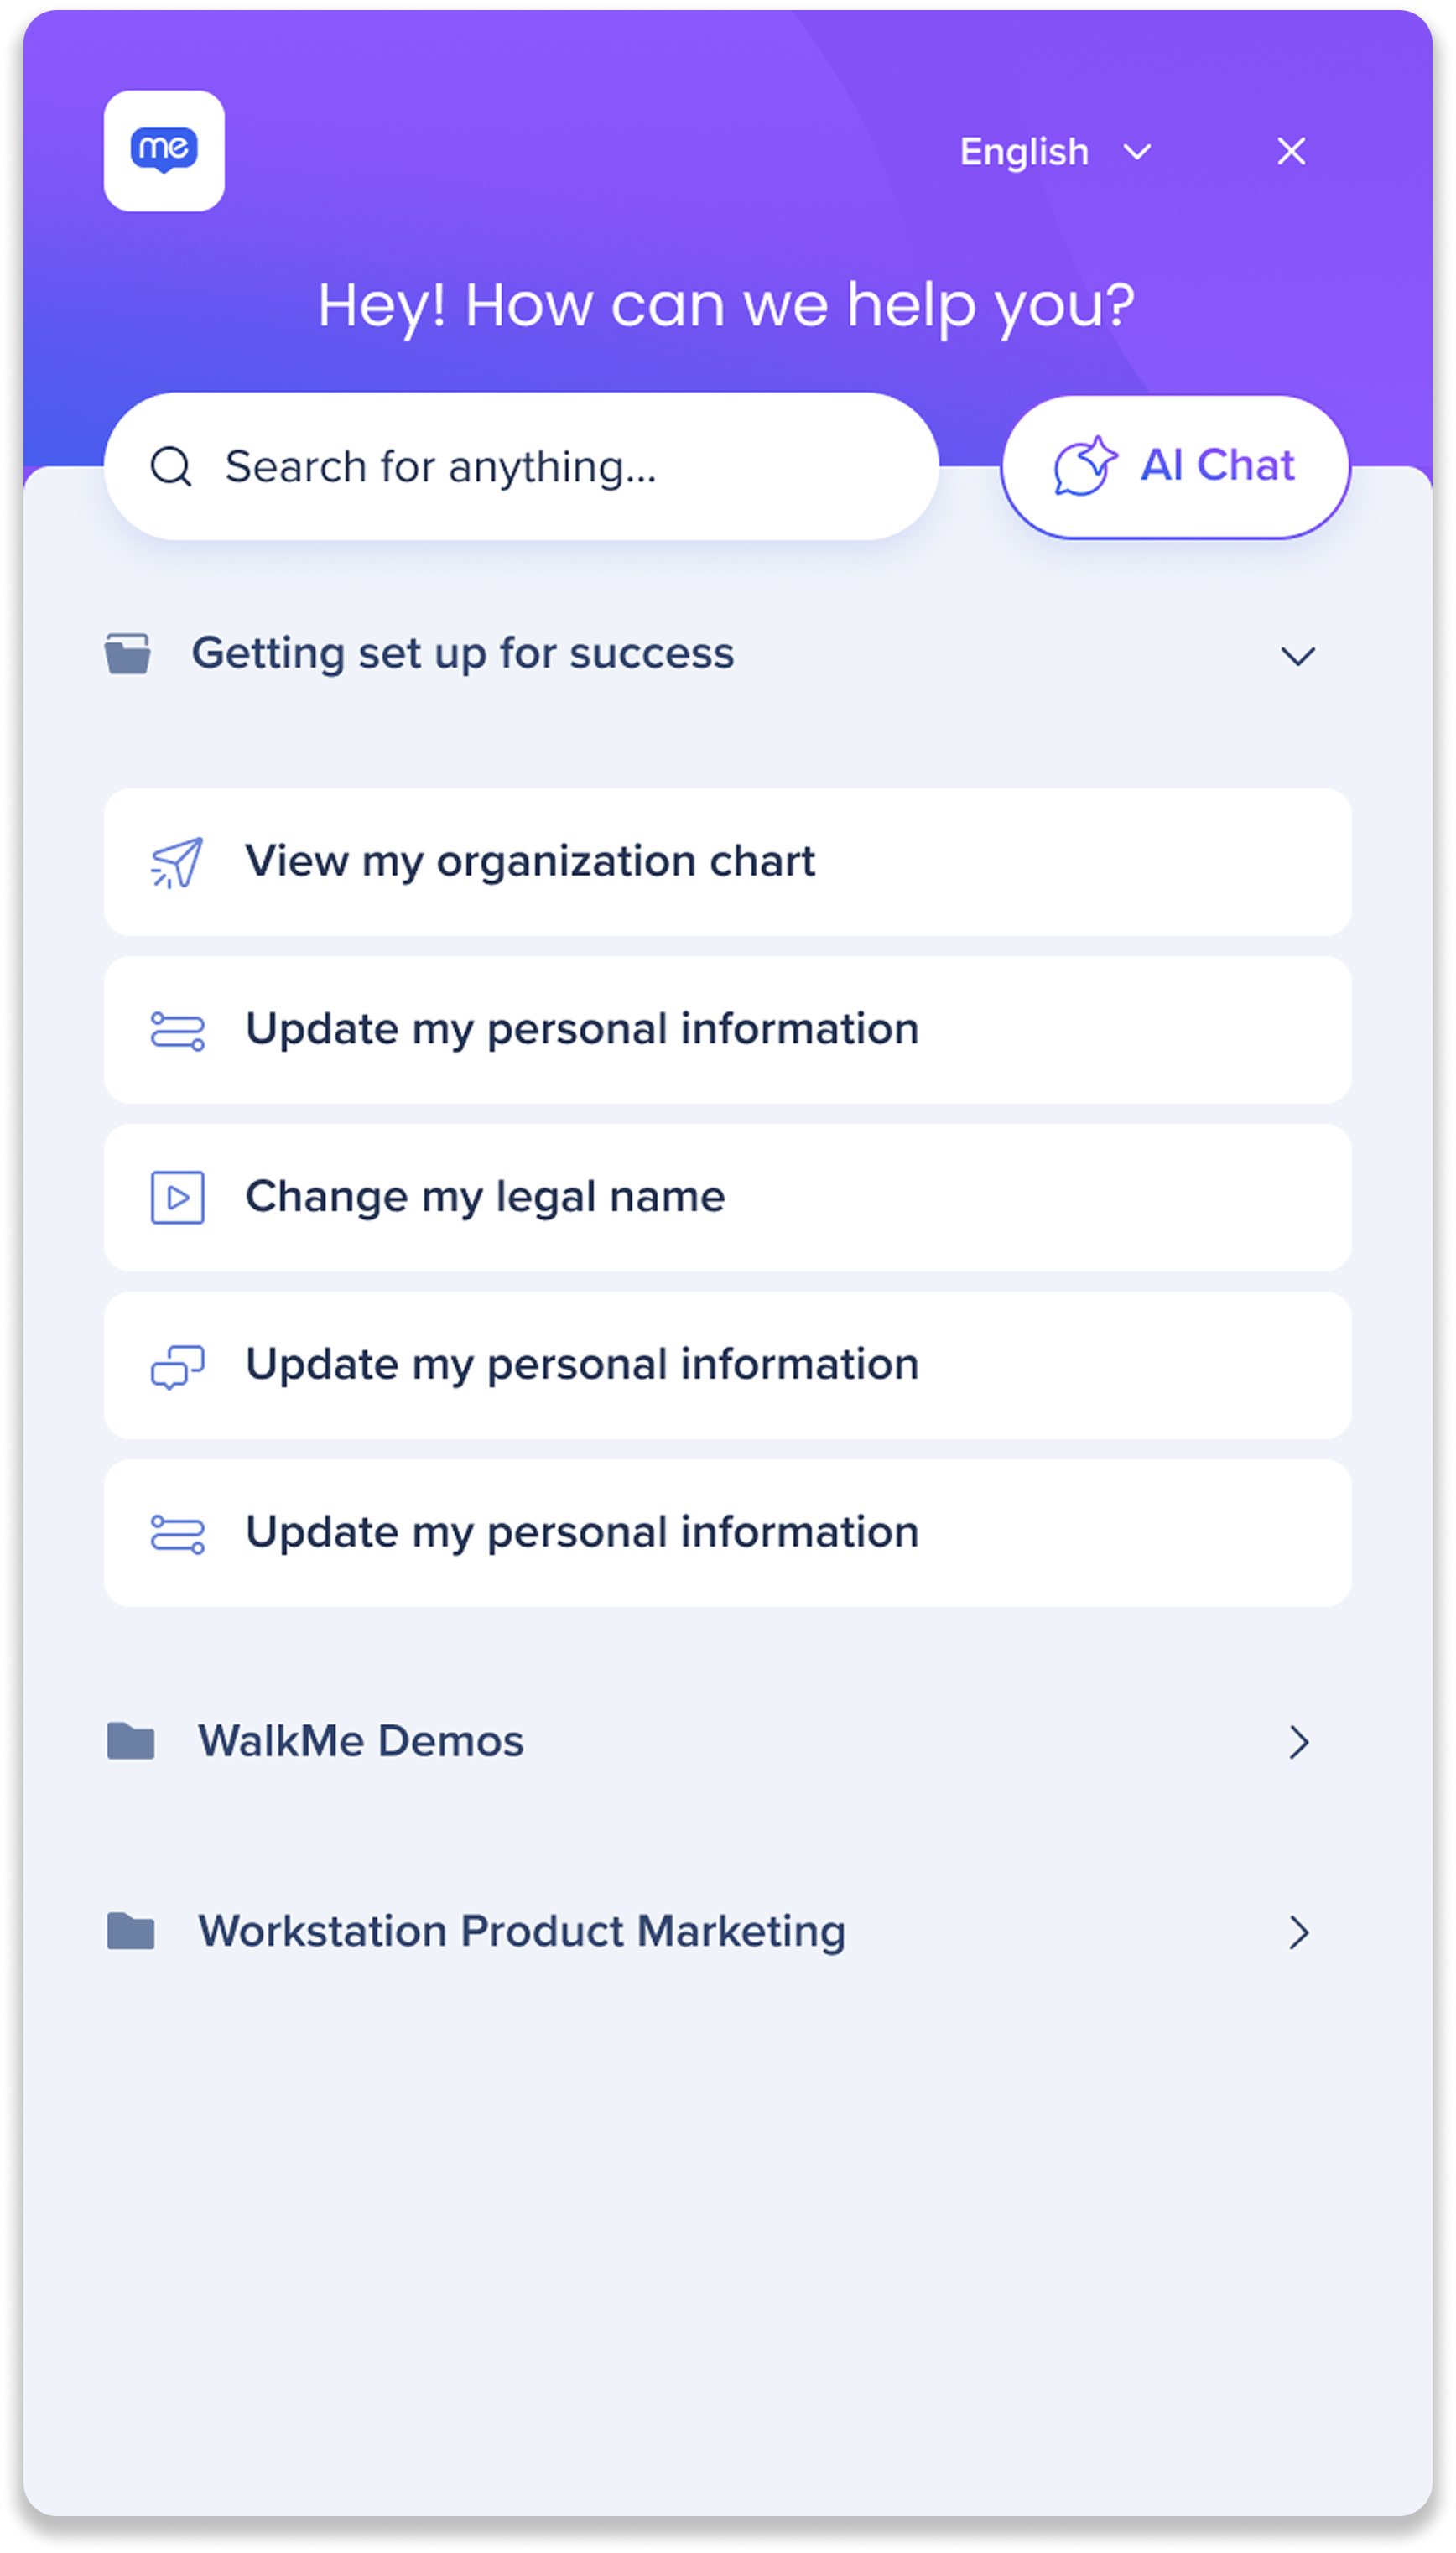Select Change my legal name item
Image resolution: width=1456 pixels, height=2553 pixels.
point(728,1198)
